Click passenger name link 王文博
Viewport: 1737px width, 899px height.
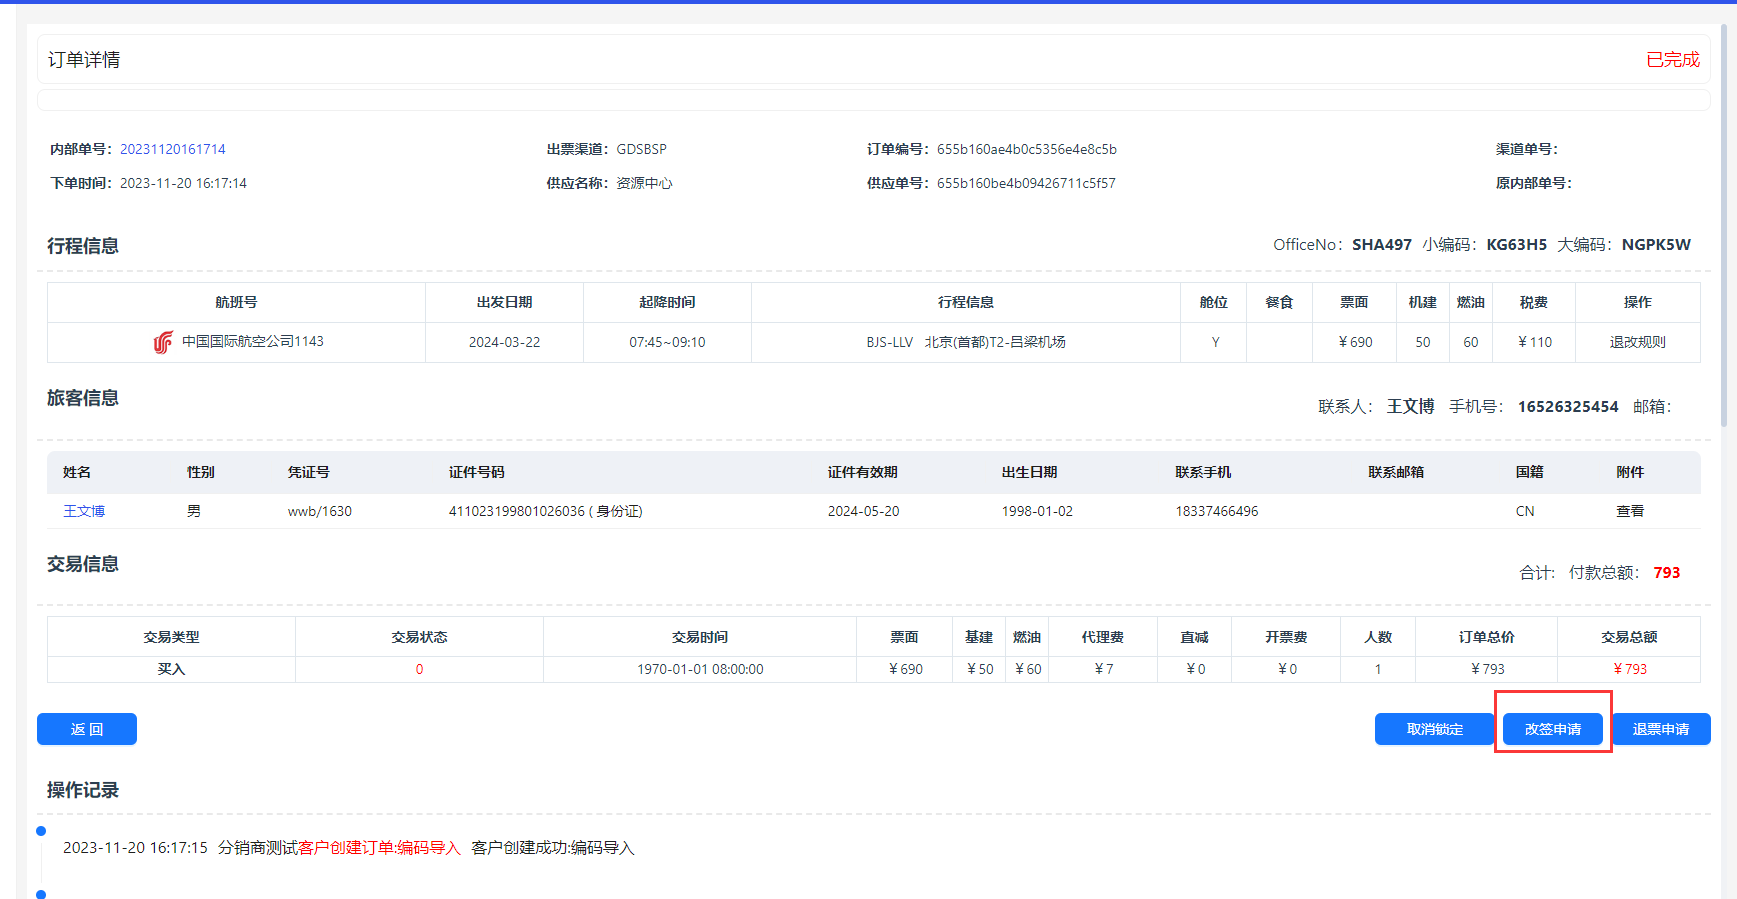(84, 511)
